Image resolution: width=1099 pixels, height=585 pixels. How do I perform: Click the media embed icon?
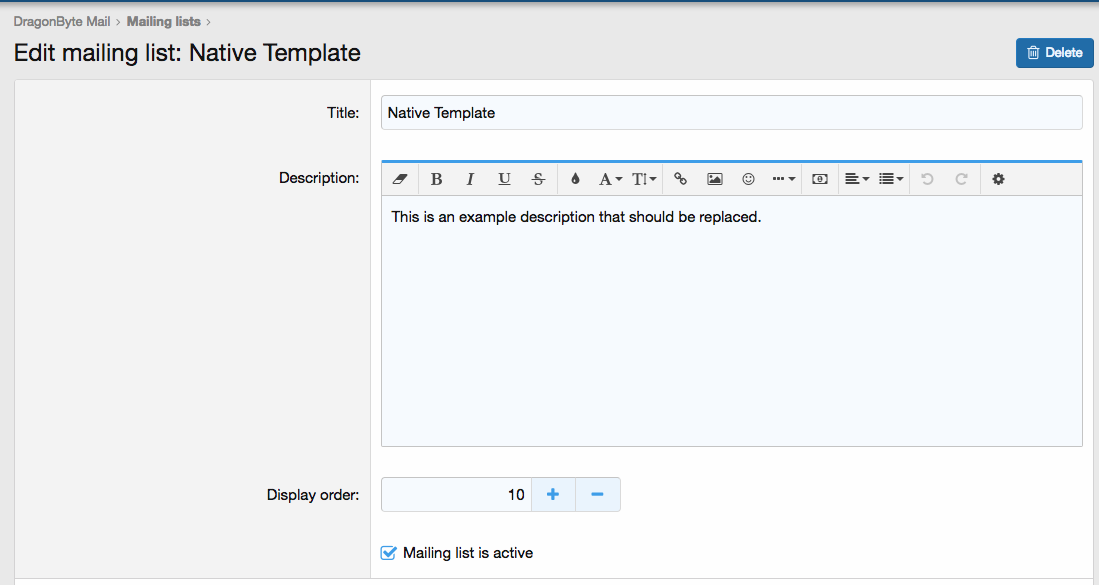coord(819,179)
